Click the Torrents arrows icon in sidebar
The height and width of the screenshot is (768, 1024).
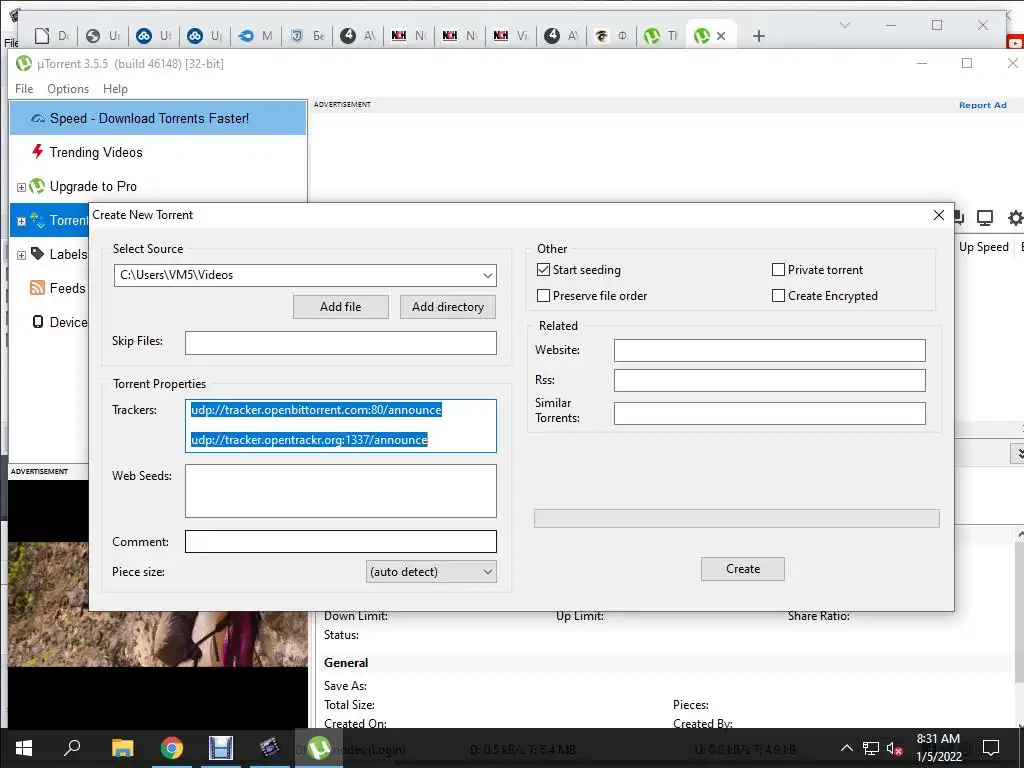coord(37,220)
